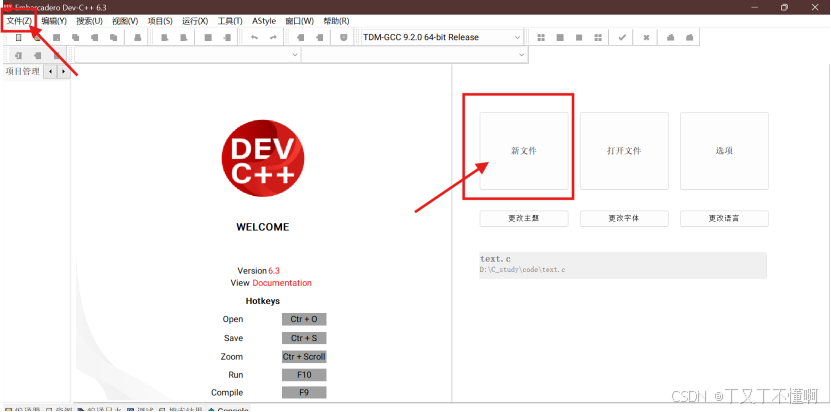Click the Redo arrow icon
The image size is (831, 412).
[x=273, y=38]
